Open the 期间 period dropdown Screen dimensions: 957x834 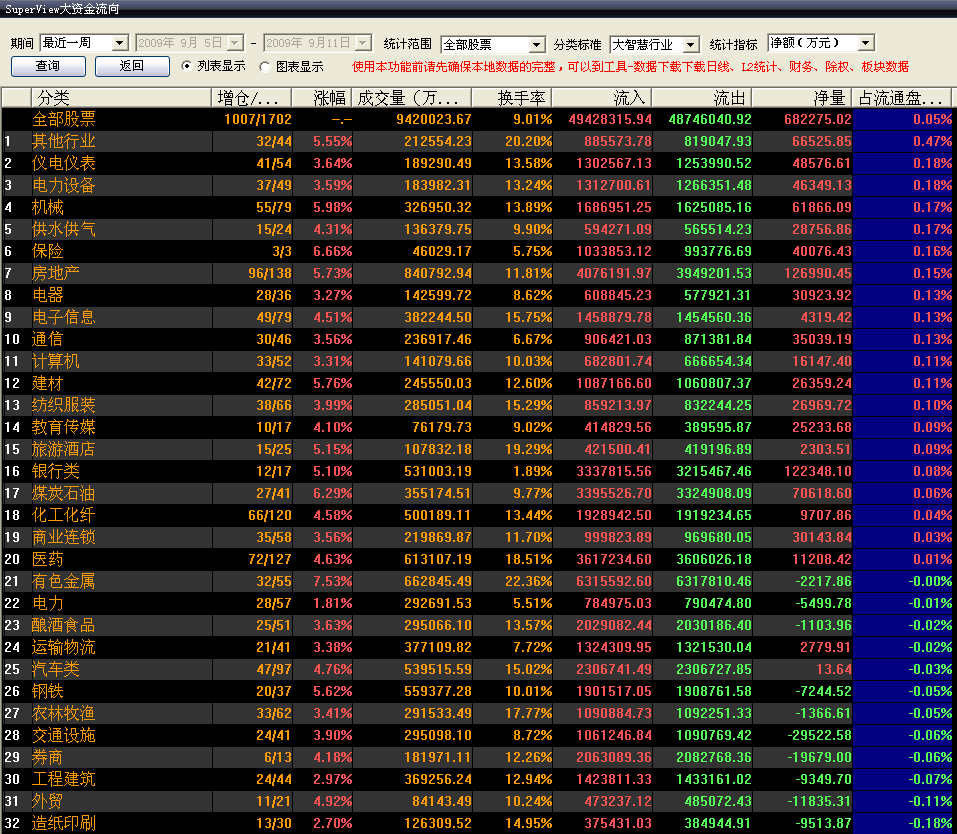(119, 43)
